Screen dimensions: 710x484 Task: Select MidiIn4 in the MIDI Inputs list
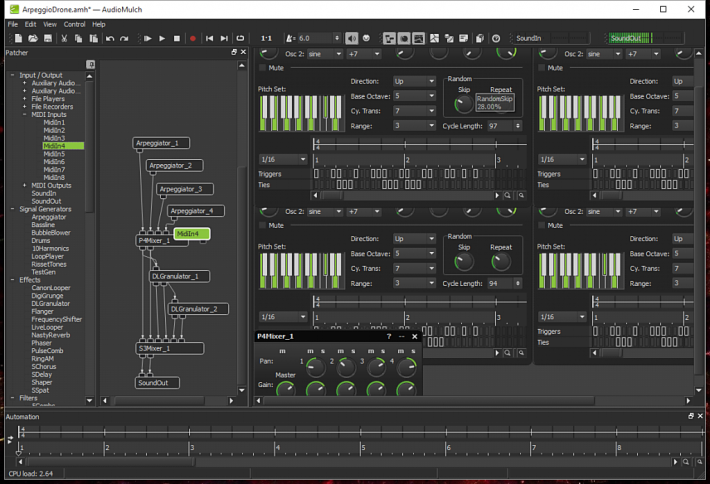pos(63,146)
